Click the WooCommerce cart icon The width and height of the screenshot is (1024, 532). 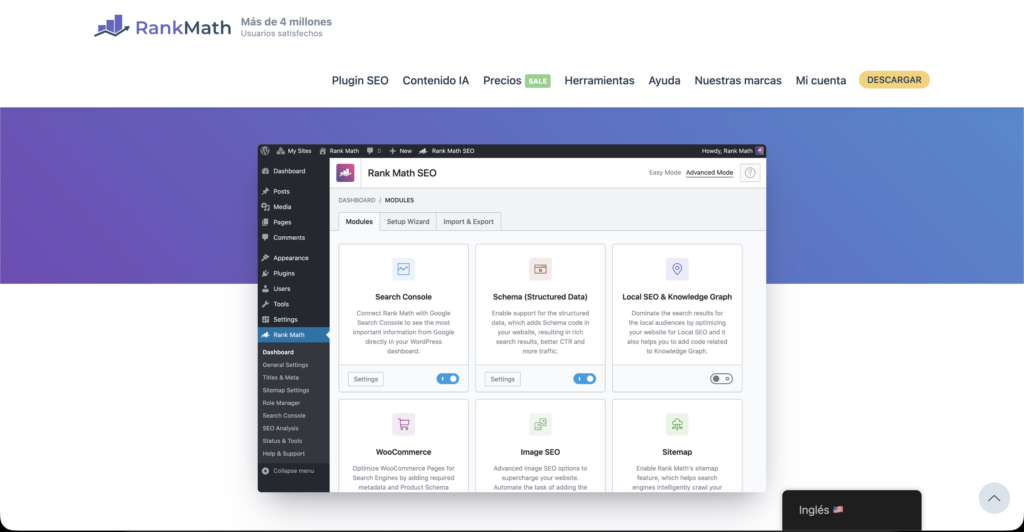click(404, 424)
